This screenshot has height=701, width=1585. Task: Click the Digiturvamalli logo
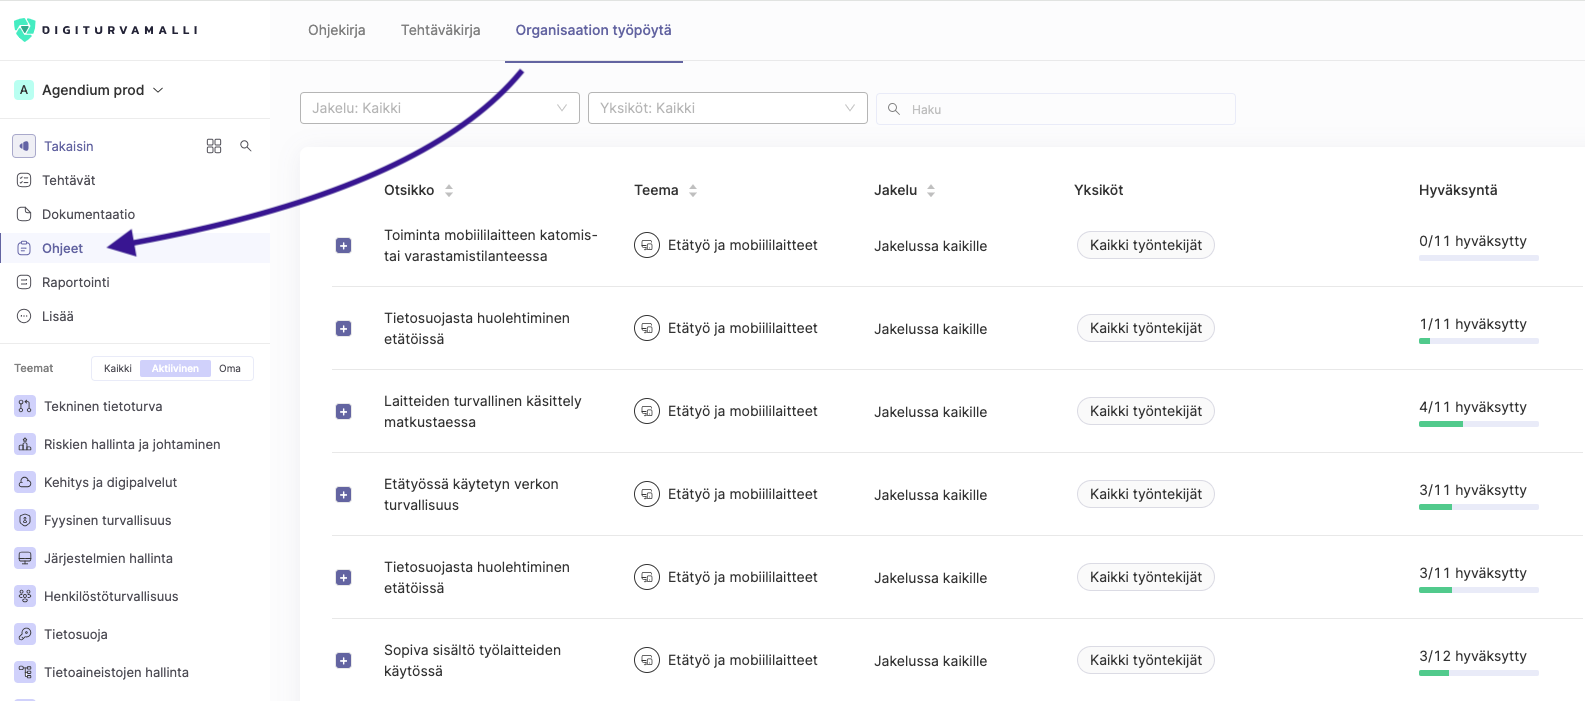coord(105,30)
